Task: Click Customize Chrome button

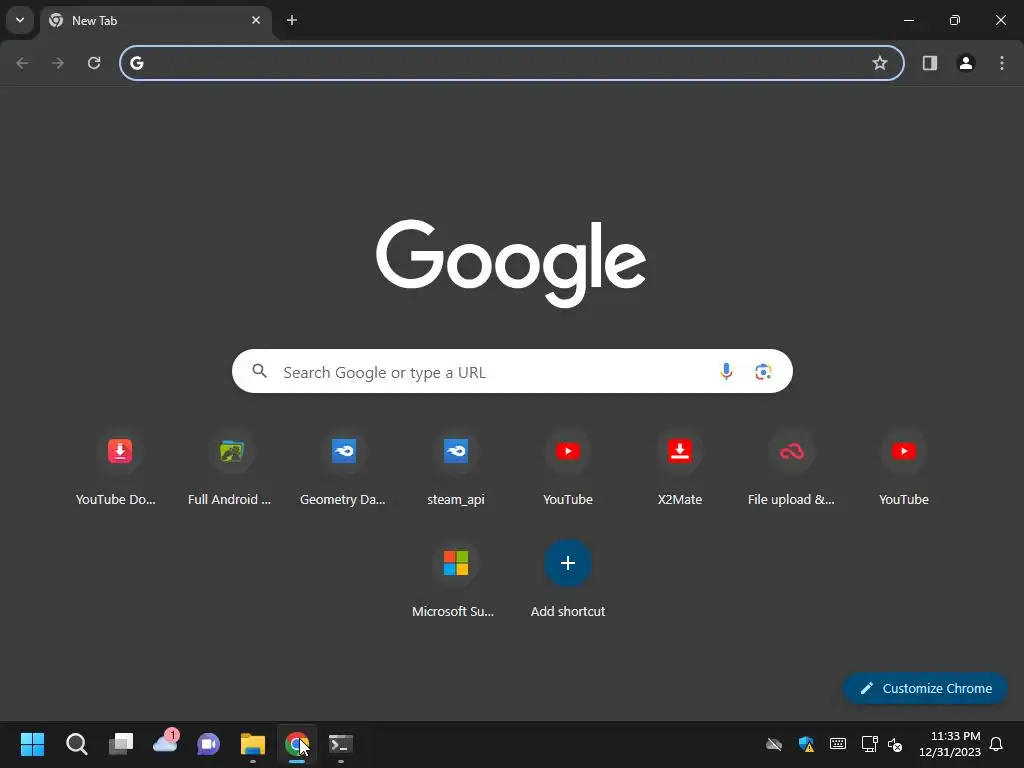Action: (x=925, y=688)
